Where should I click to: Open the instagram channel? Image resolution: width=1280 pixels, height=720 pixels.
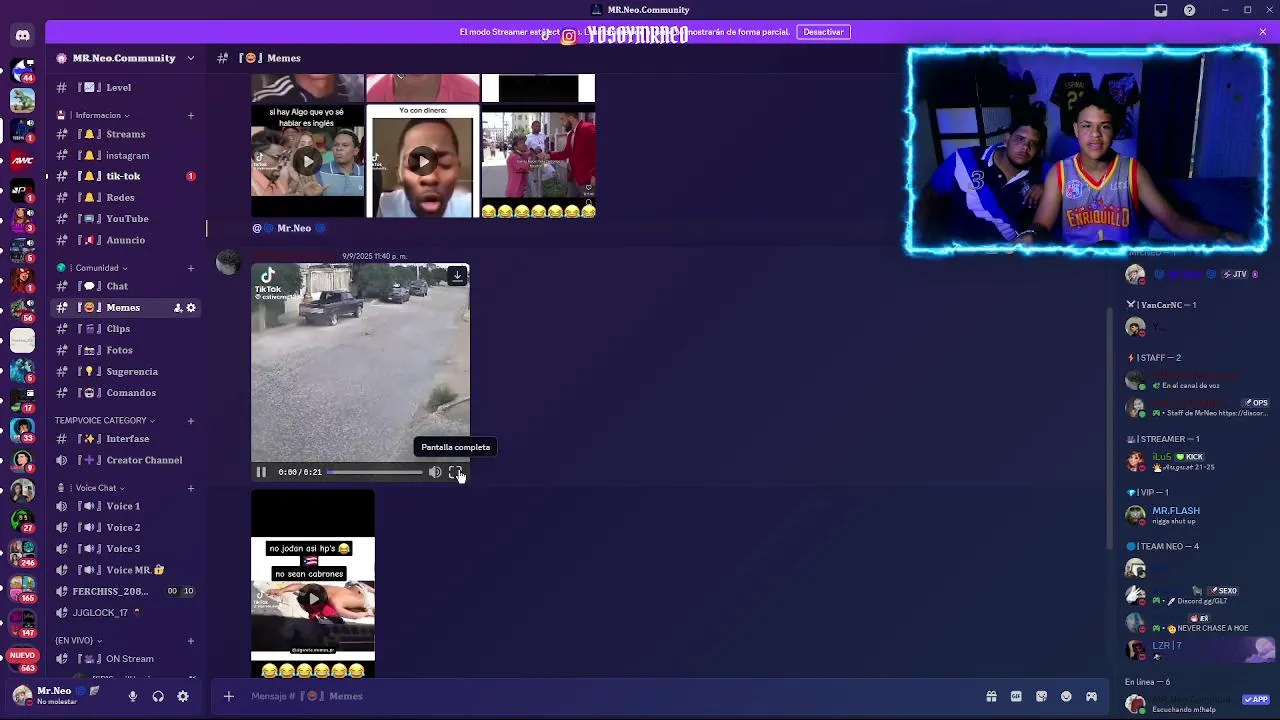point(126,155)
